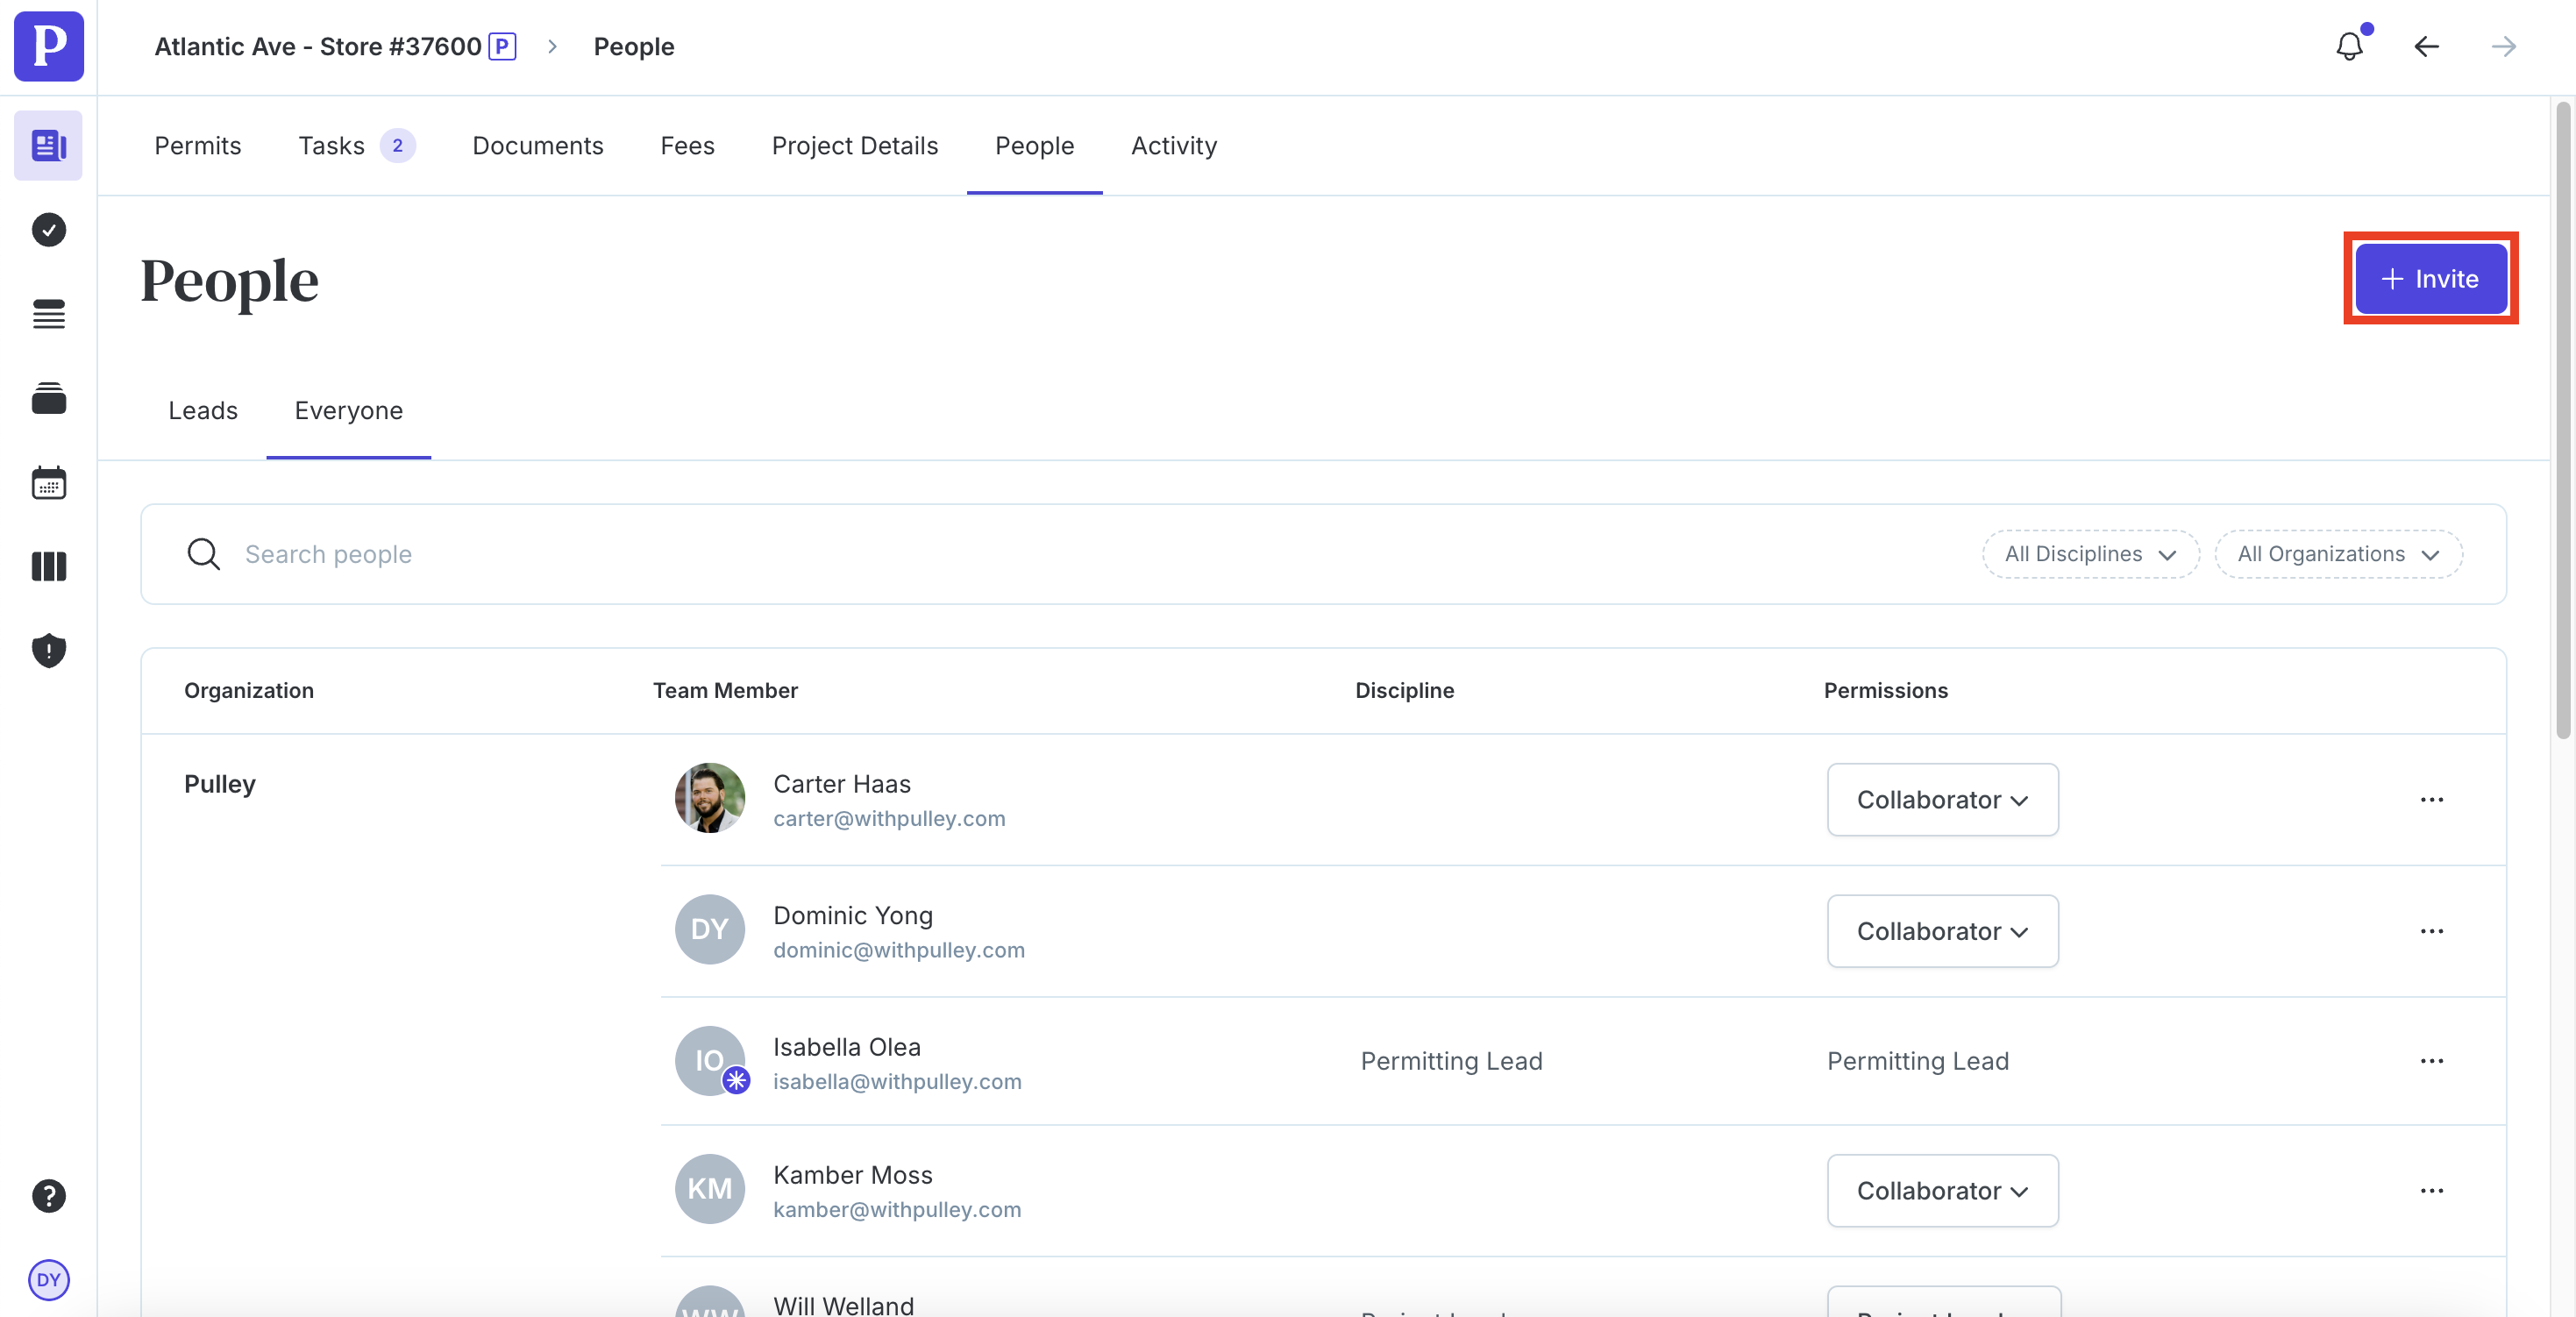Viewport: 2576px width, 1317px height.
Task: Open the projects newspaper sidebar icon
Action: point(48,146)
